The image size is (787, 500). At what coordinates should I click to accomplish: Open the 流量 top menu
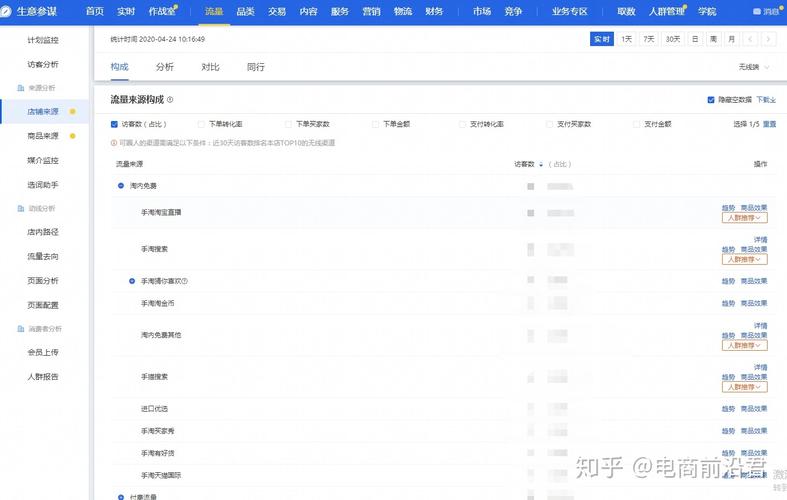pos(214,12)
